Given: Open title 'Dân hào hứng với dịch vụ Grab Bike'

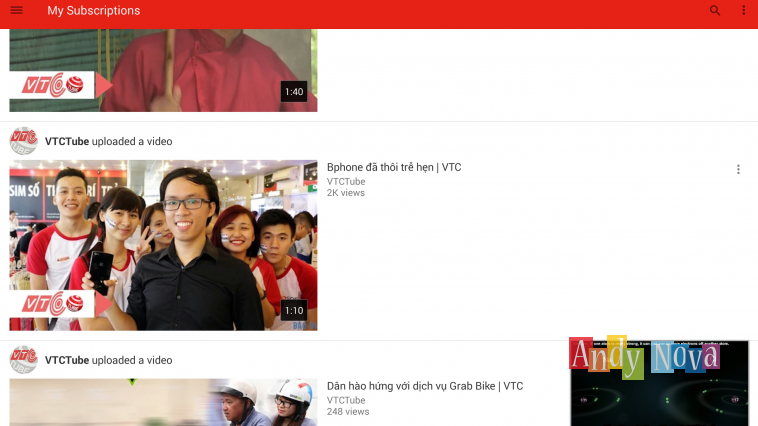Looking at the screenshot, I should click(x=424, y=386).
